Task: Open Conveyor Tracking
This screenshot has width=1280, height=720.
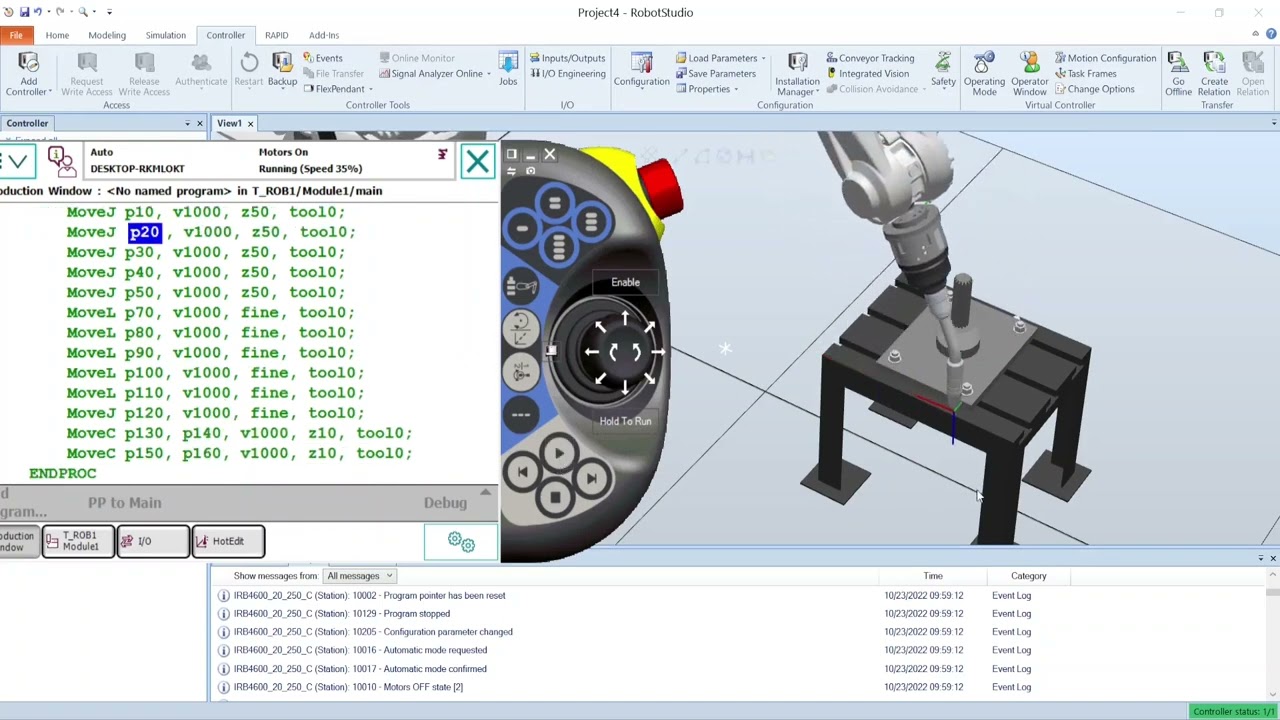Action: click(x=870, y=58)
